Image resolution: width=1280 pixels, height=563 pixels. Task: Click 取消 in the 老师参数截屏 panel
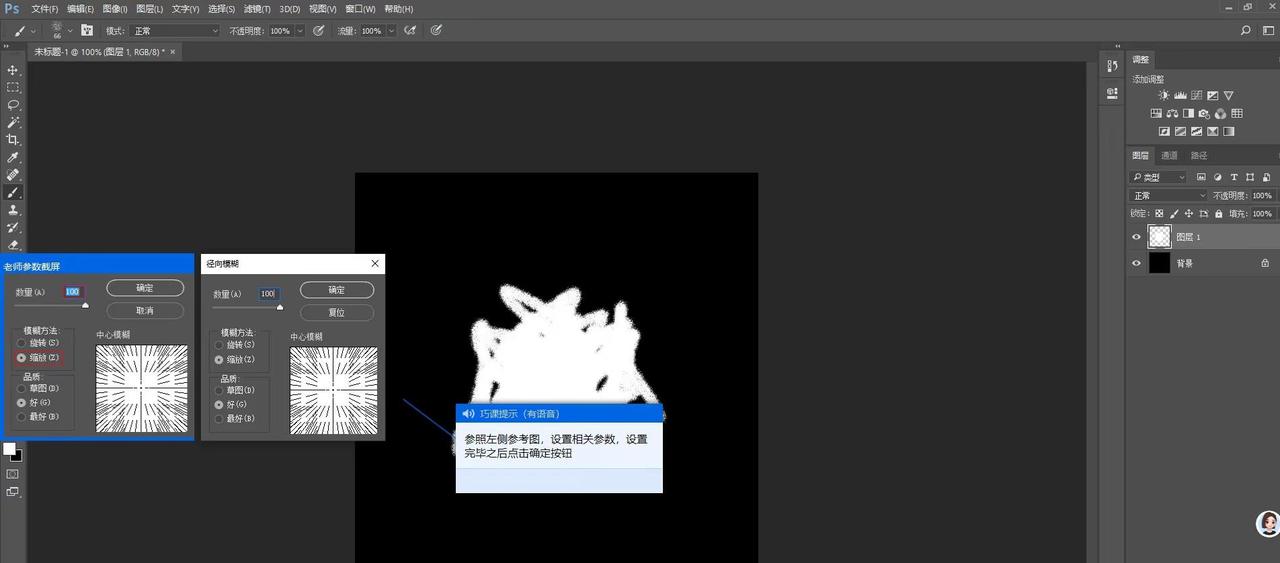145,311
